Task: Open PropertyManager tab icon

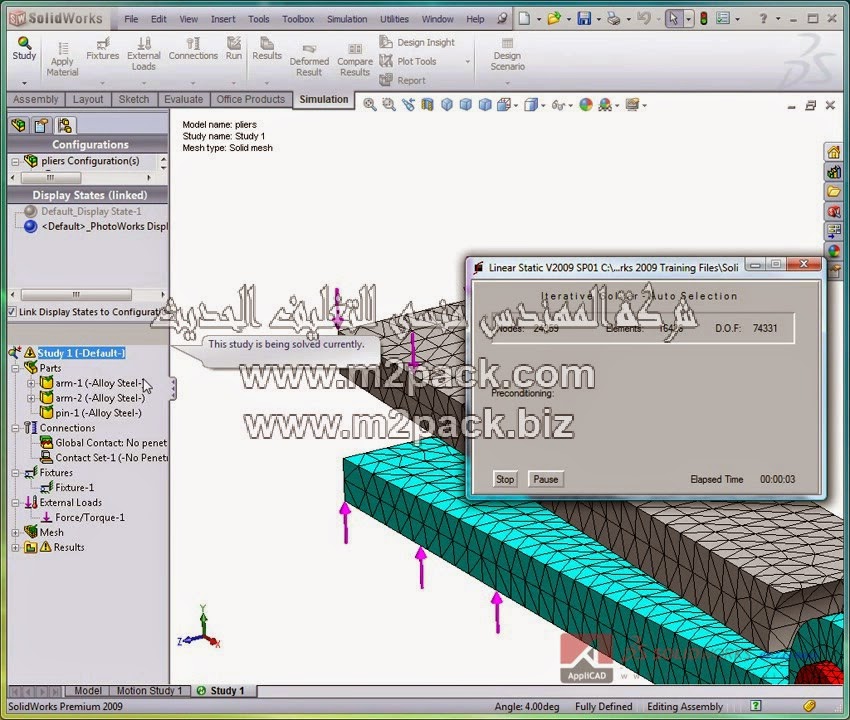Action: [x=41, y=125]
